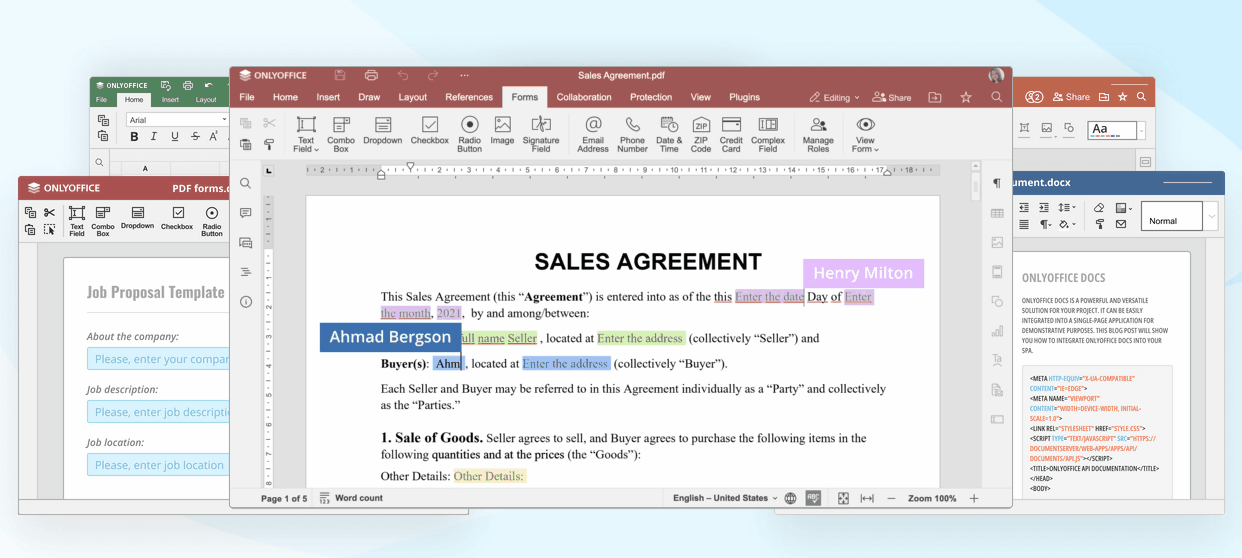Screen dimensions: 1242x558
Task: Mark document as favorite with star icon
Action: click(965, 97)
